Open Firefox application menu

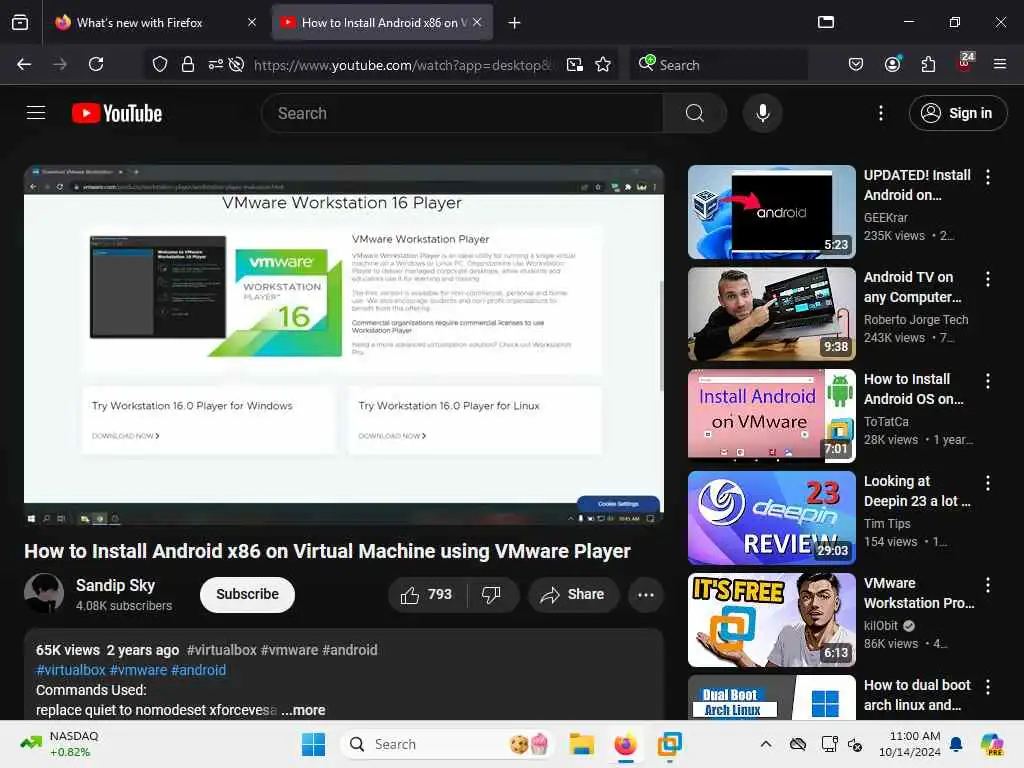(1000, 64)
